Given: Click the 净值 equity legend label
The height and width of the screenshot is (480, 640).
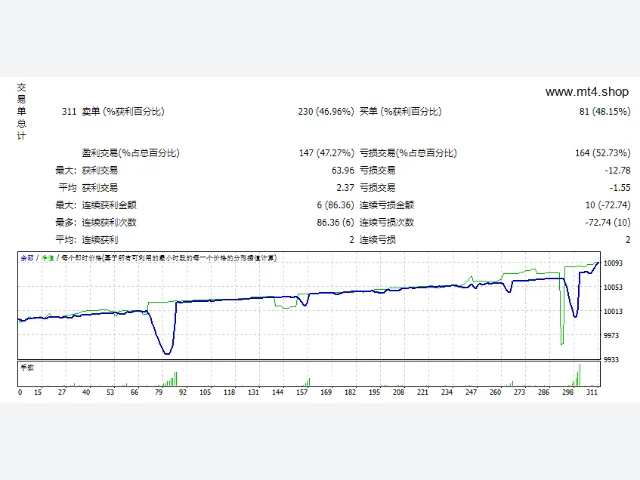Looking at the screenshot, I should tap(47, 258).
